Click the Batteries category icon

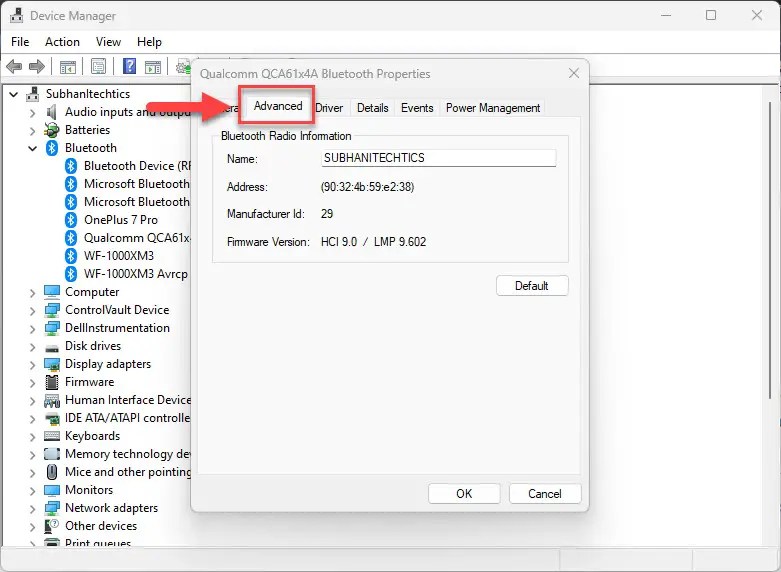click(51, 130)
